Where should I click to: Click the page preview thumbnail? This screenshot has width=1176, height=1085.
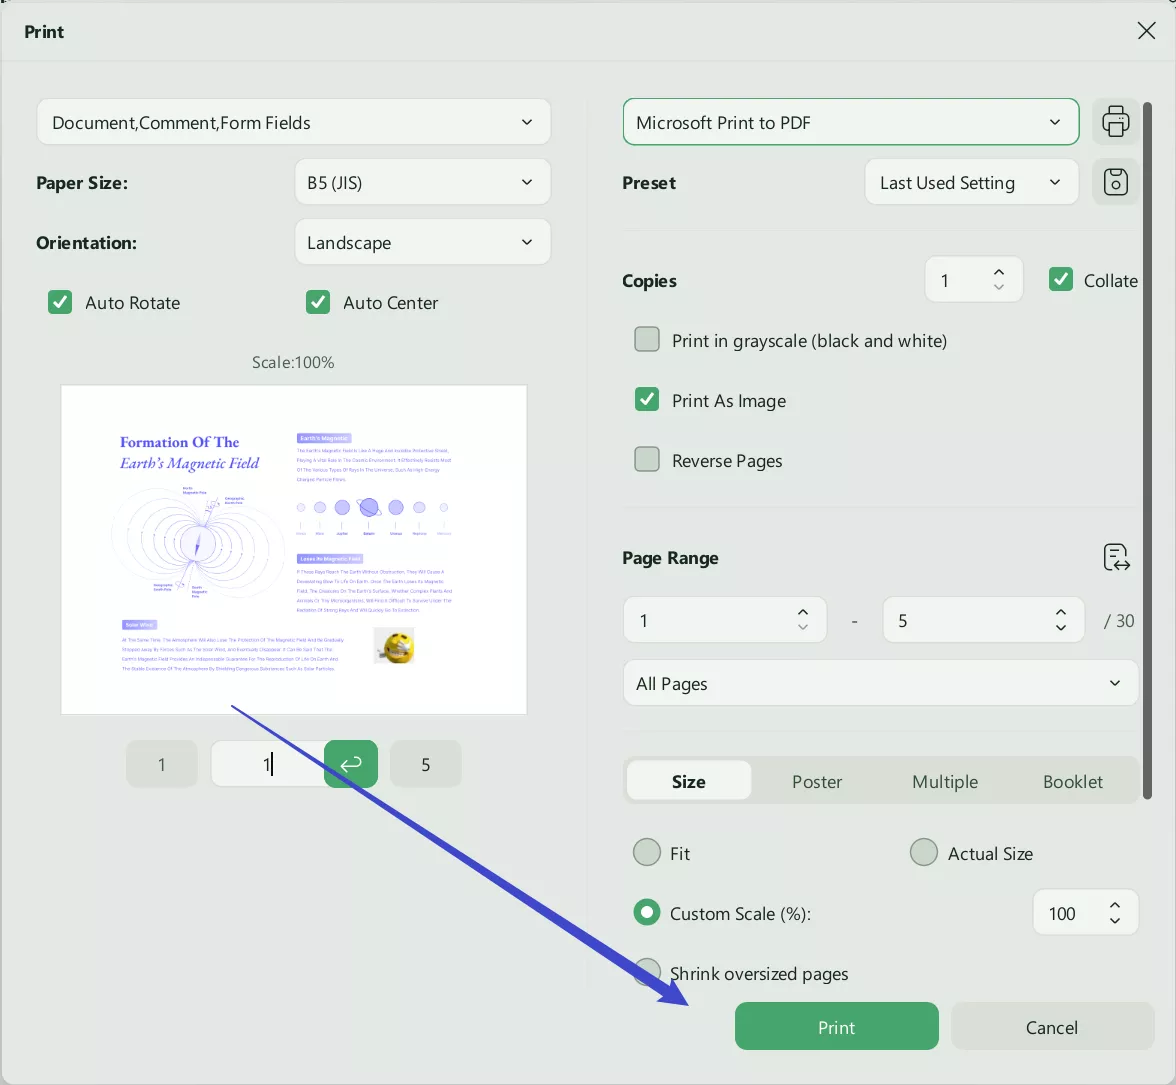pos(293,550)
